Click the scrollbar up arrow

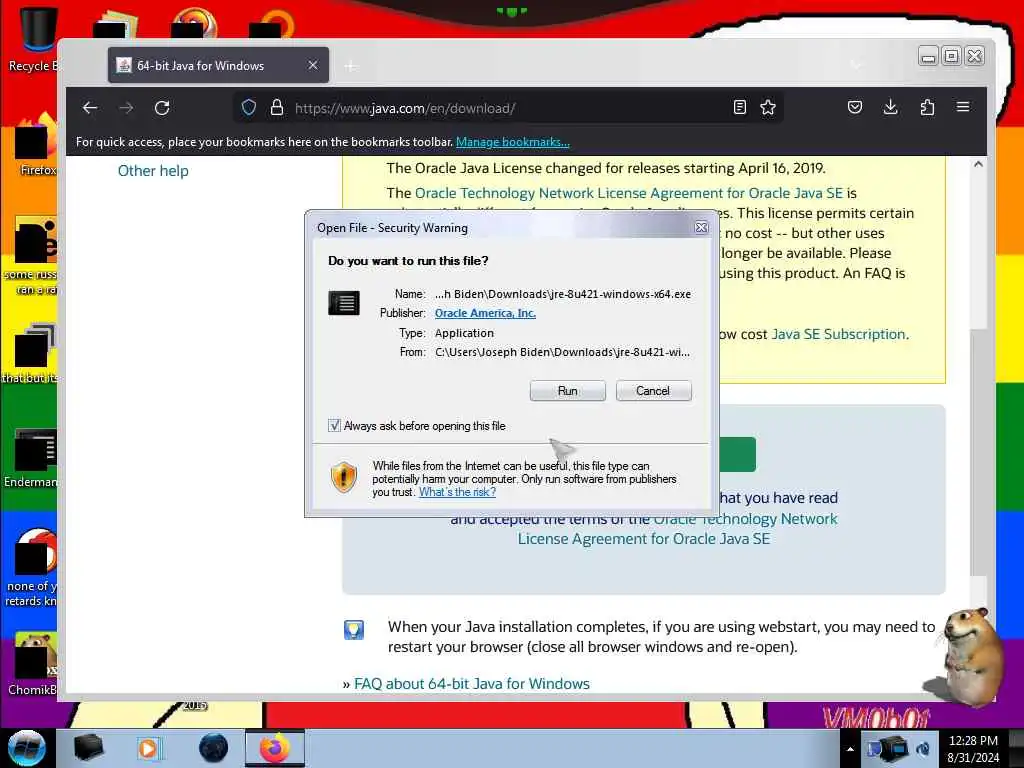pos(978,164)
